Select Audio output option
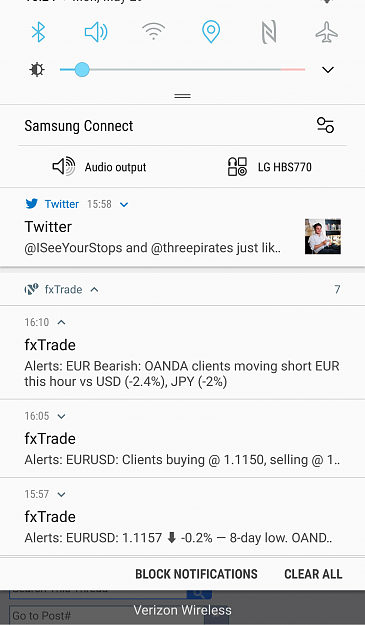Screen dimensions: 365x625 100,167
